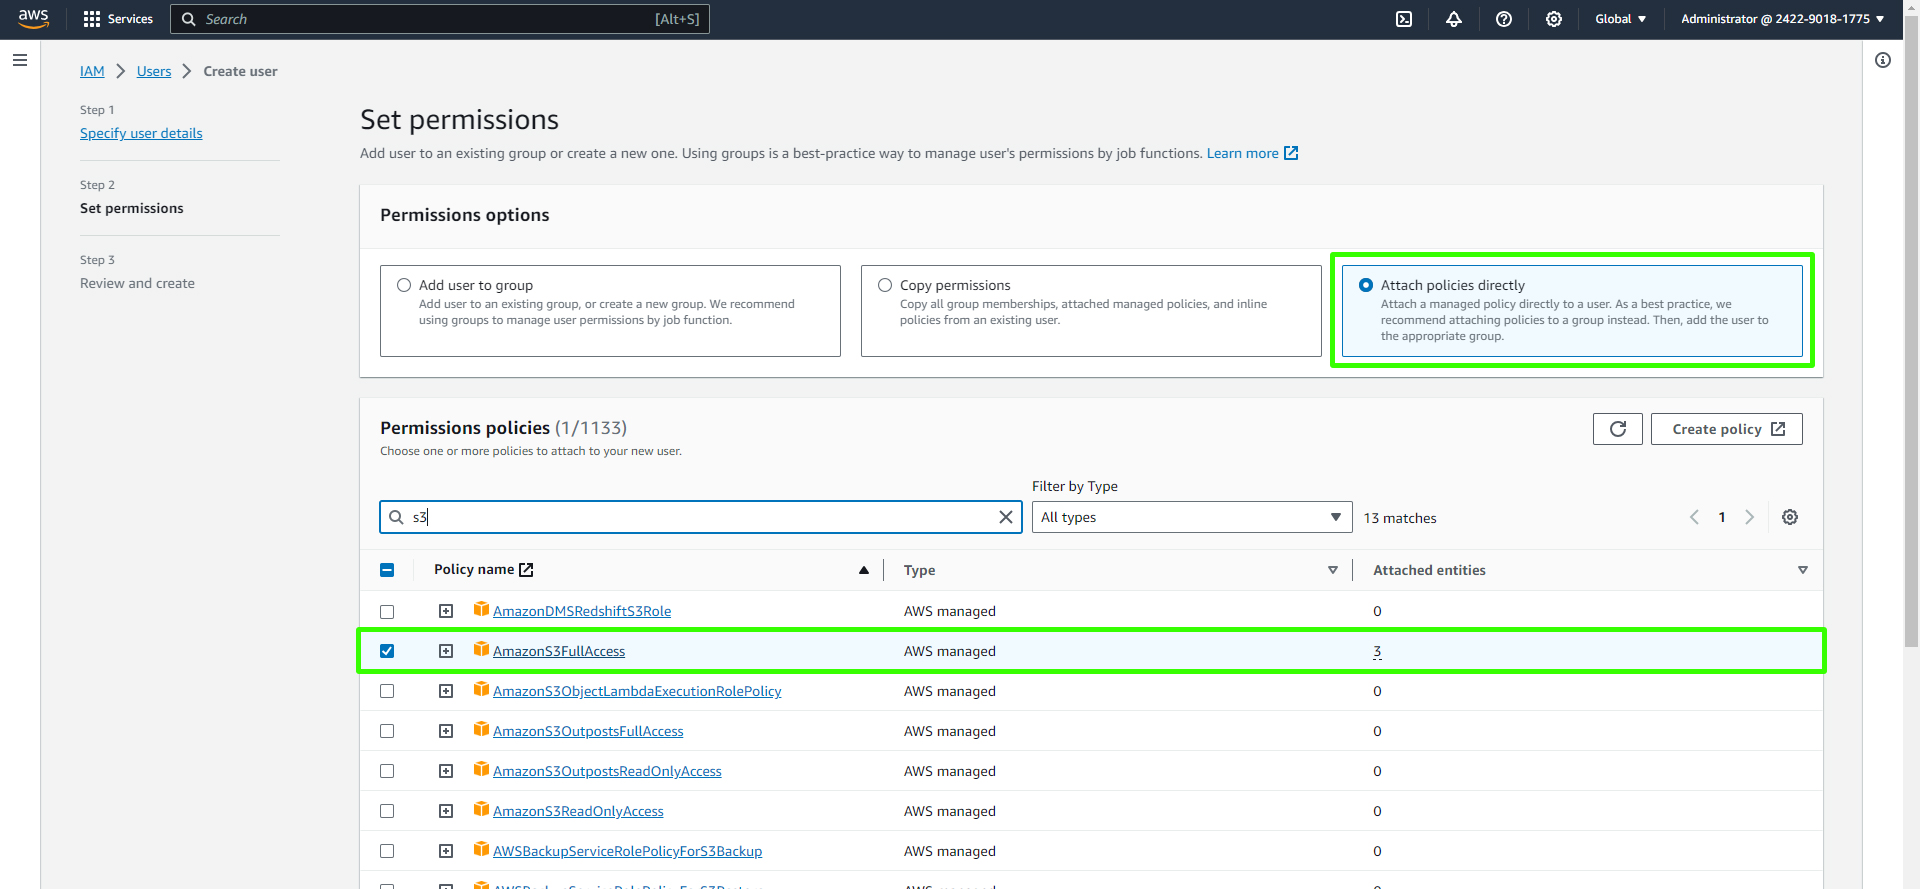The image size is (1920, 889).
Task: Expand the AmazonS3ReadOnlyAccess policy details
Action: point(446,811)
